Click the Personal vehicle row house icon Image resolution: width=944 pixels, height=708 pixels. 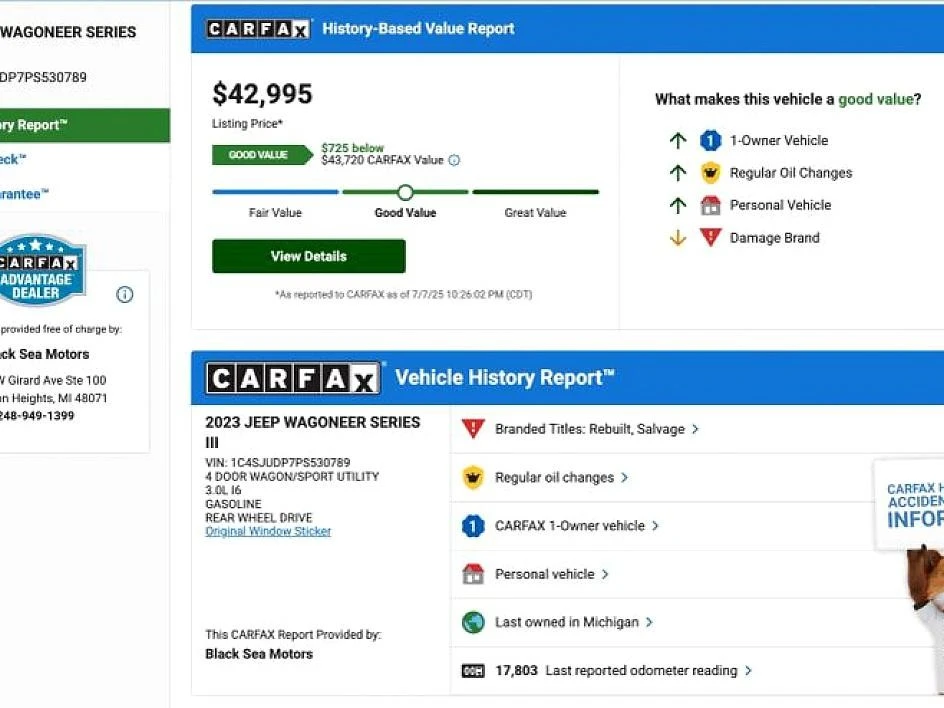[473, 574]
